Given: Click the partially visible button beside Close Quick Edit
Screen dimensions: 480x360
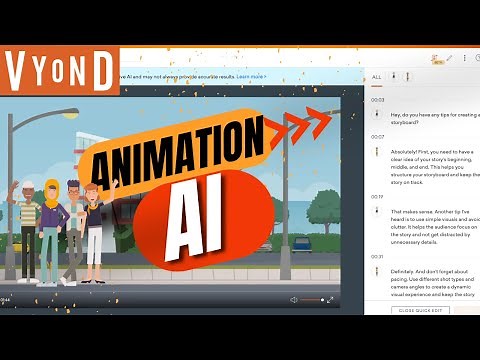Looking at the screenshot, I should click(467, 310).
